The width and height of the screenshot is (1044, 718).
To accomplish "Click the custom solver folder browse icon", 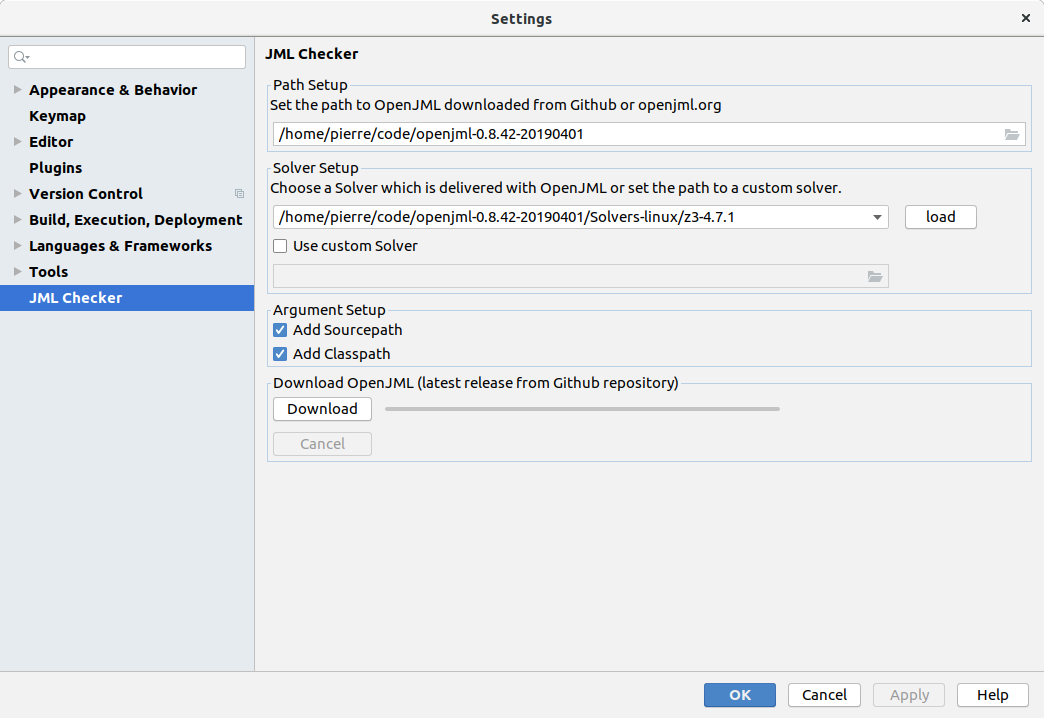I will [x=875, y=276].
